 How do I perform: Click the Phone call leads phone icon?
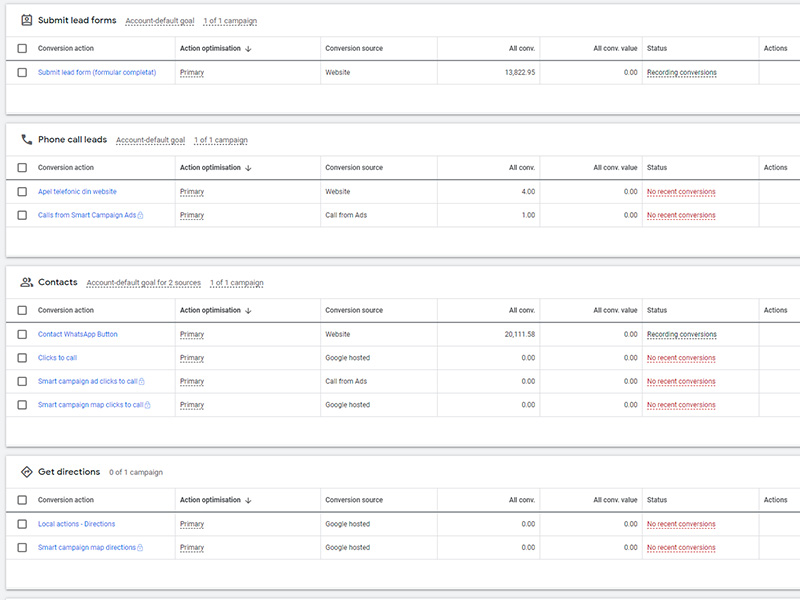pos(27,139)
